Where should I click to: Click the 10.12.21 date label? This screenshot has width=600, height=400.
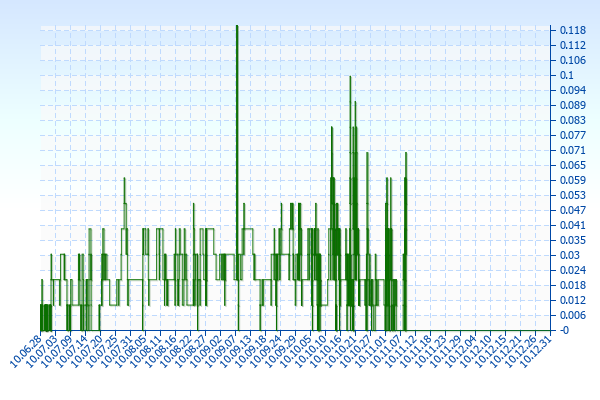(506, 351)
